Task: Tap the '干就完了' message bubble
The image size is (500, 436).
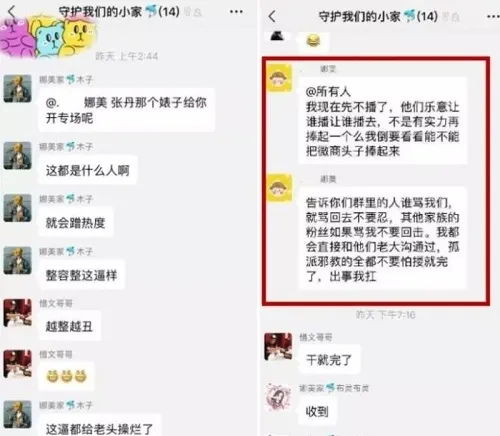Action: (x=329, y=360)
